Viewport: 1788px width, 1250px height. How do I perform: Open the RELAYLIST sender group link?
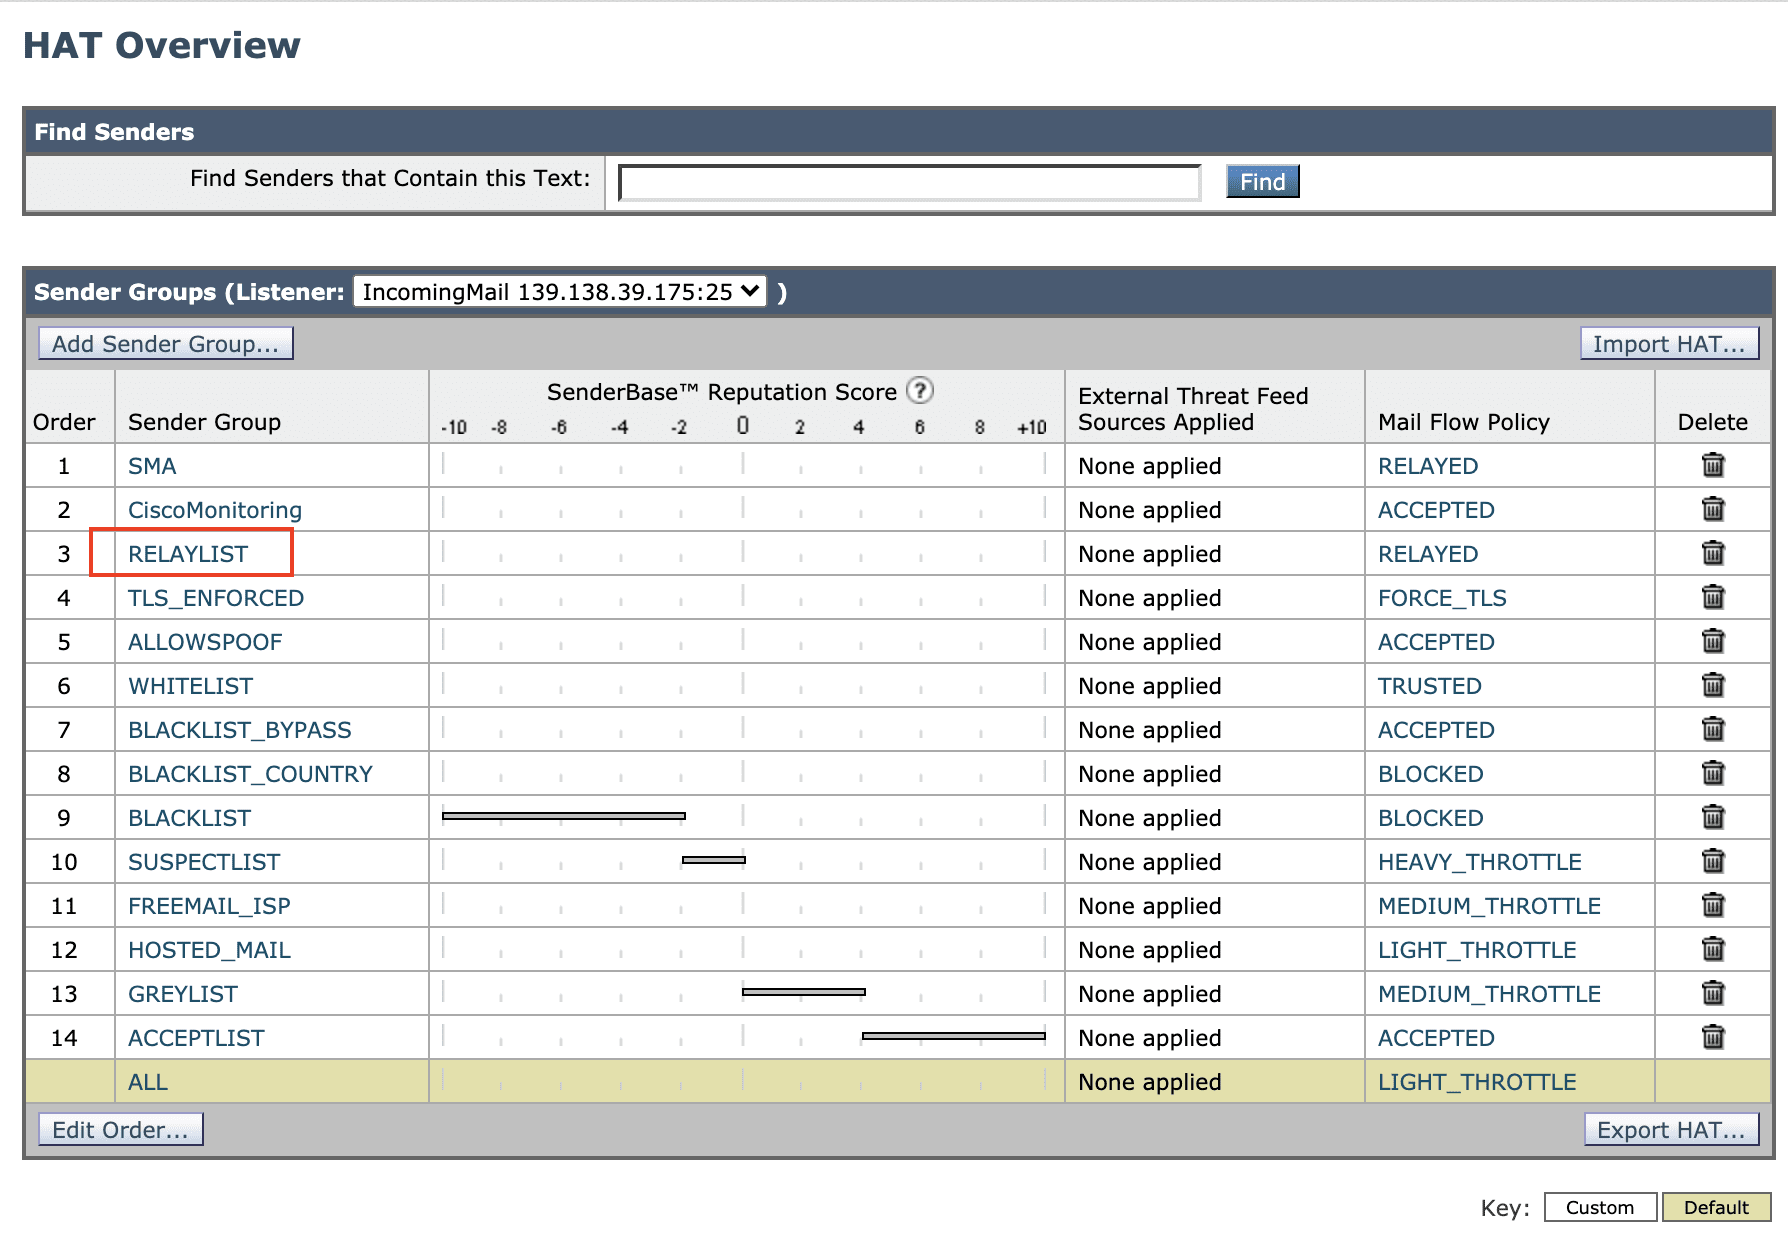tap(188, 554)
